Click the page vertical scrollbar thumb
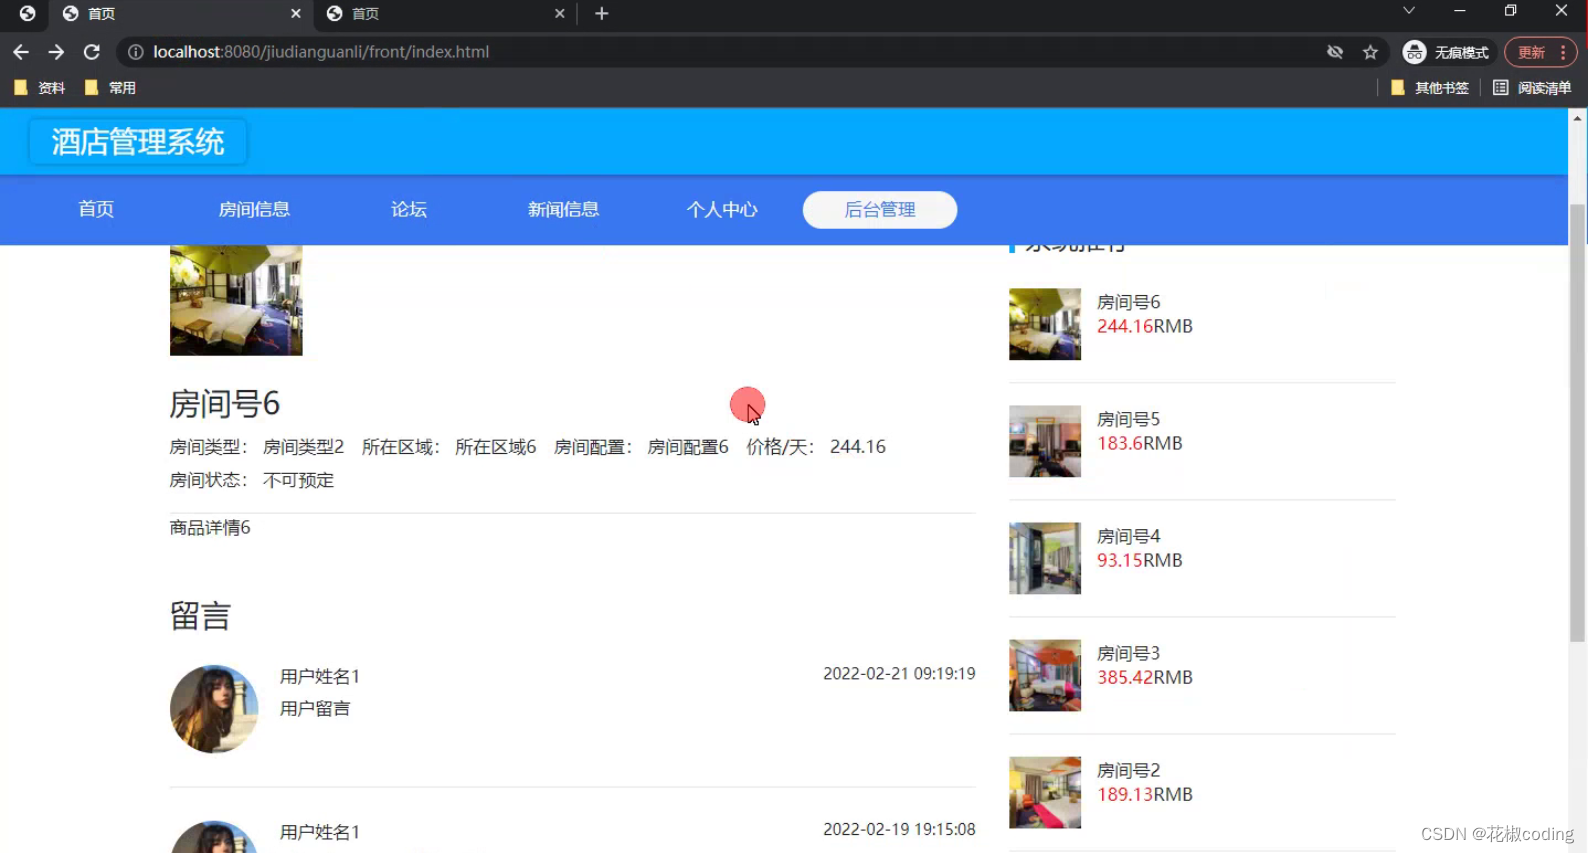Screen dimensions: 1589x853 click(1578, 422)
